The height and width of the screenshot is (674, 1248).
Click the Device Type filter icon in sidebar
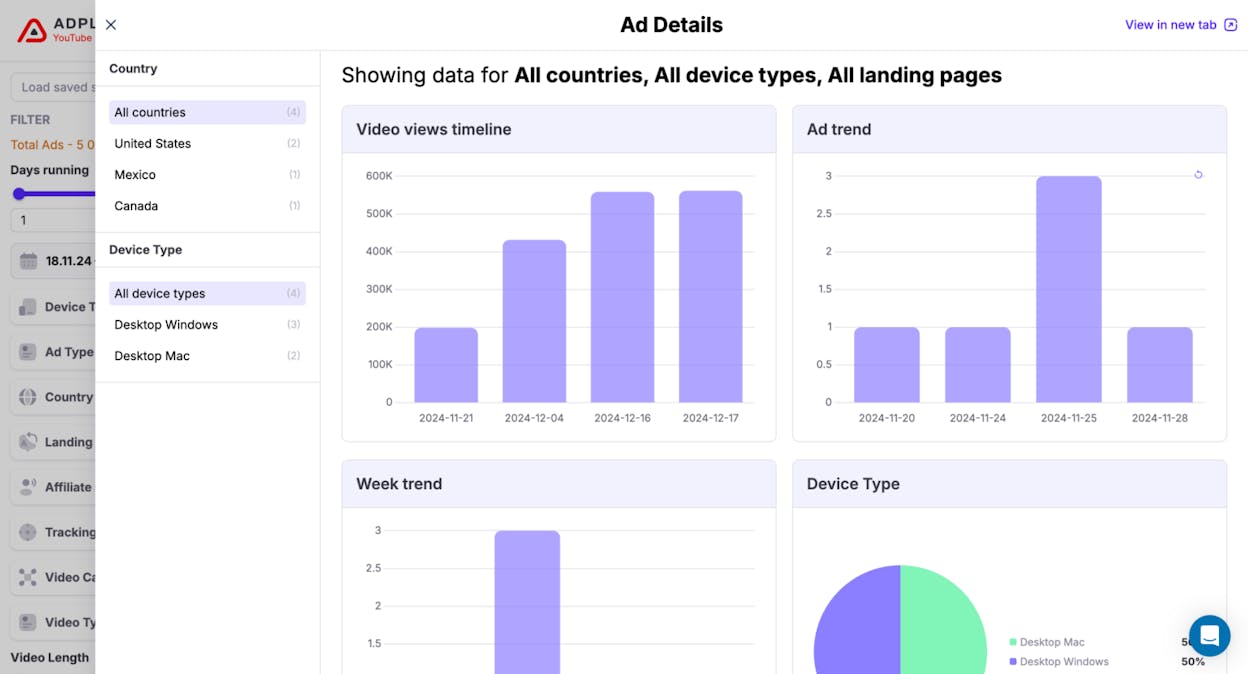pos(28,307)
